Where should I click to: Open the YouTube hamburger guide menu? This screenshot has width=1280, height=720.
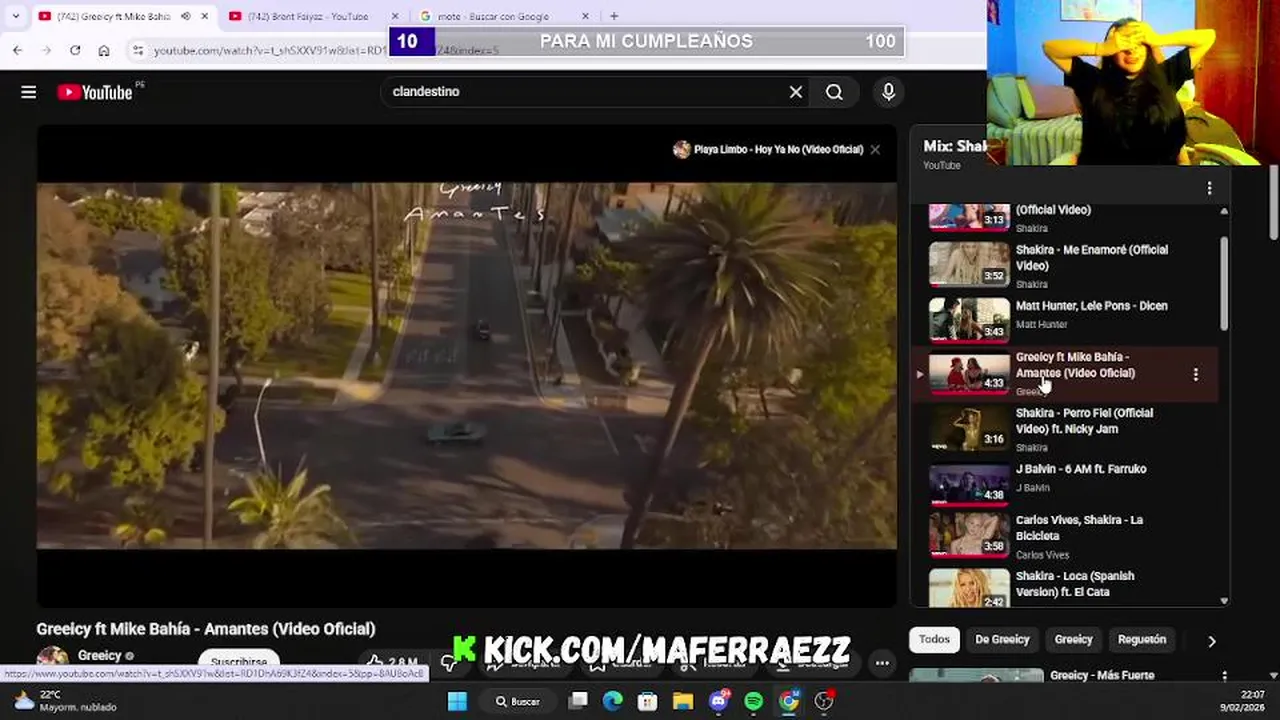coord(28,92)
